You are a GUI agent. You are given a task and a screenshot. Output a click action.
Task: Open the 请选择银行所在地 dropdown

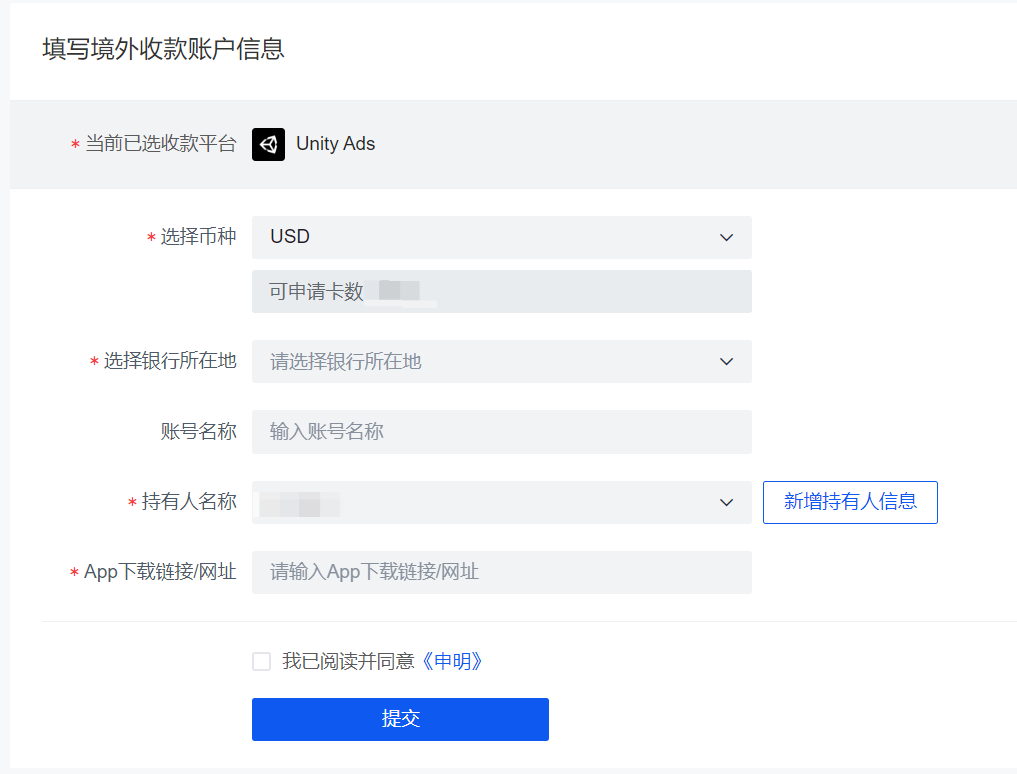(501, 361)
